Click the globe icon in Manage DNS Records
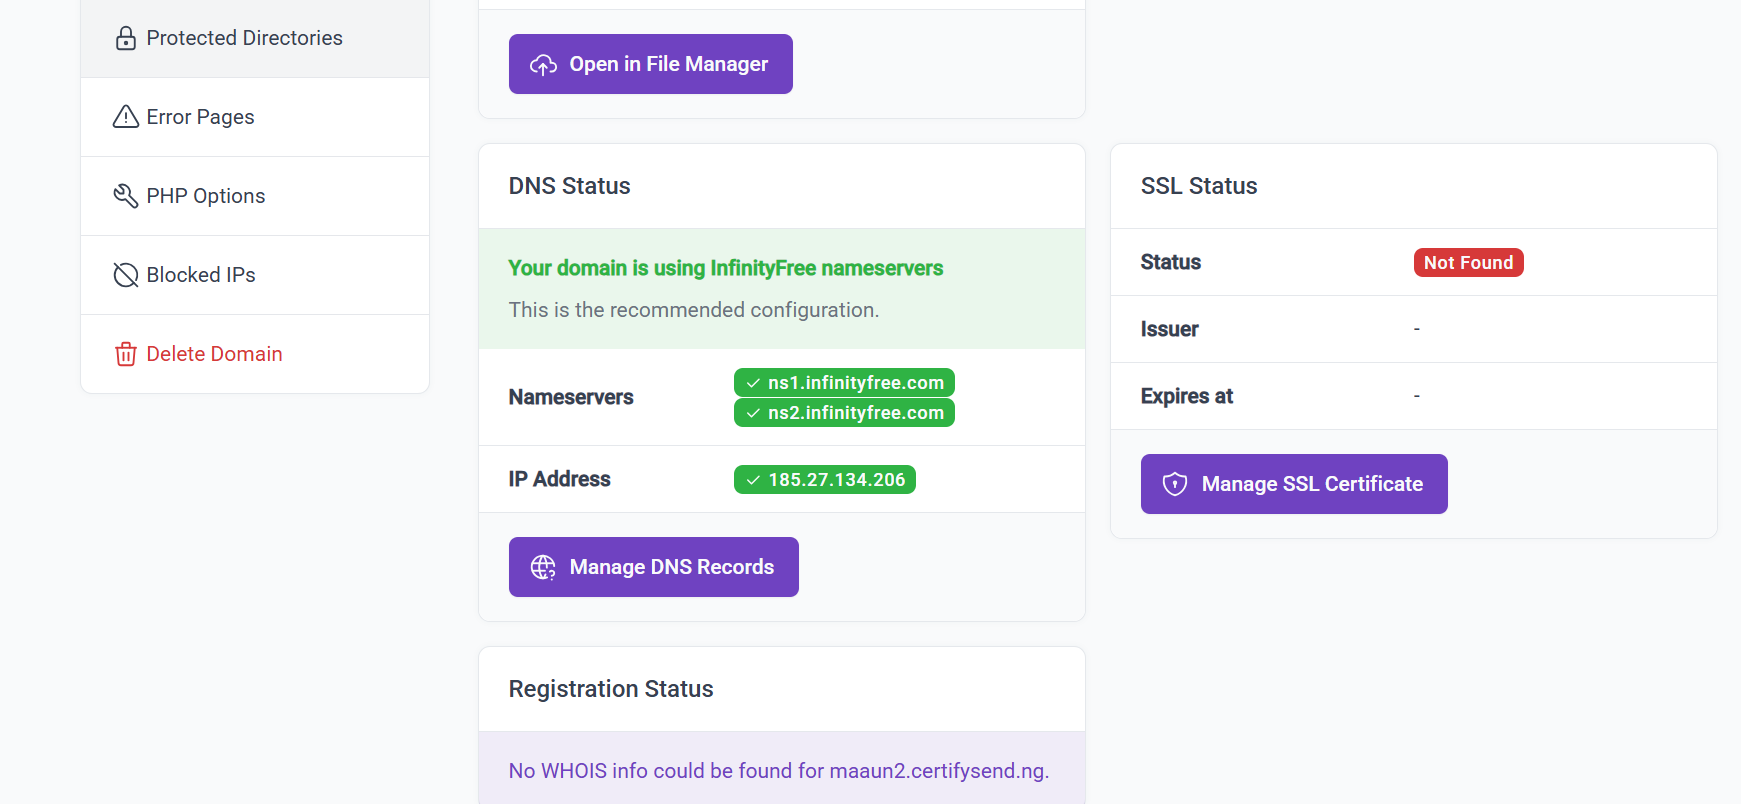This screenshot has width=1741, height=804. point(543,568)
